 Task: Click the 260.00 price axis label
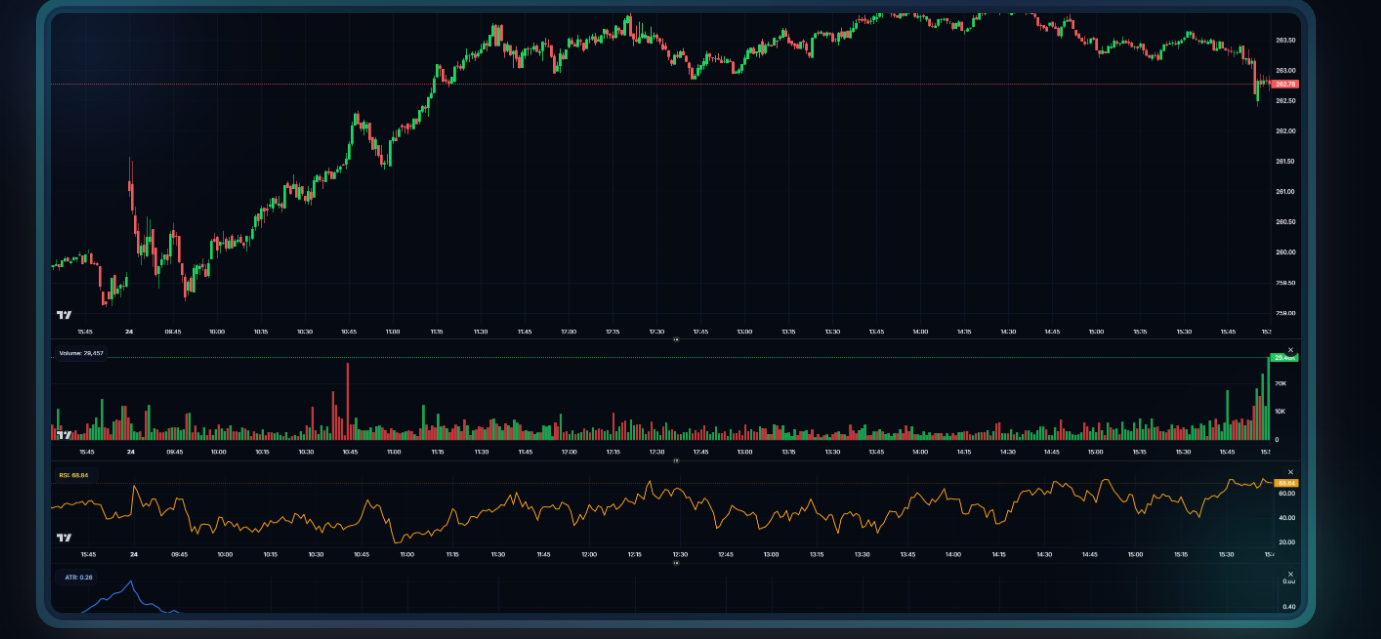(x=1285, y=252)
